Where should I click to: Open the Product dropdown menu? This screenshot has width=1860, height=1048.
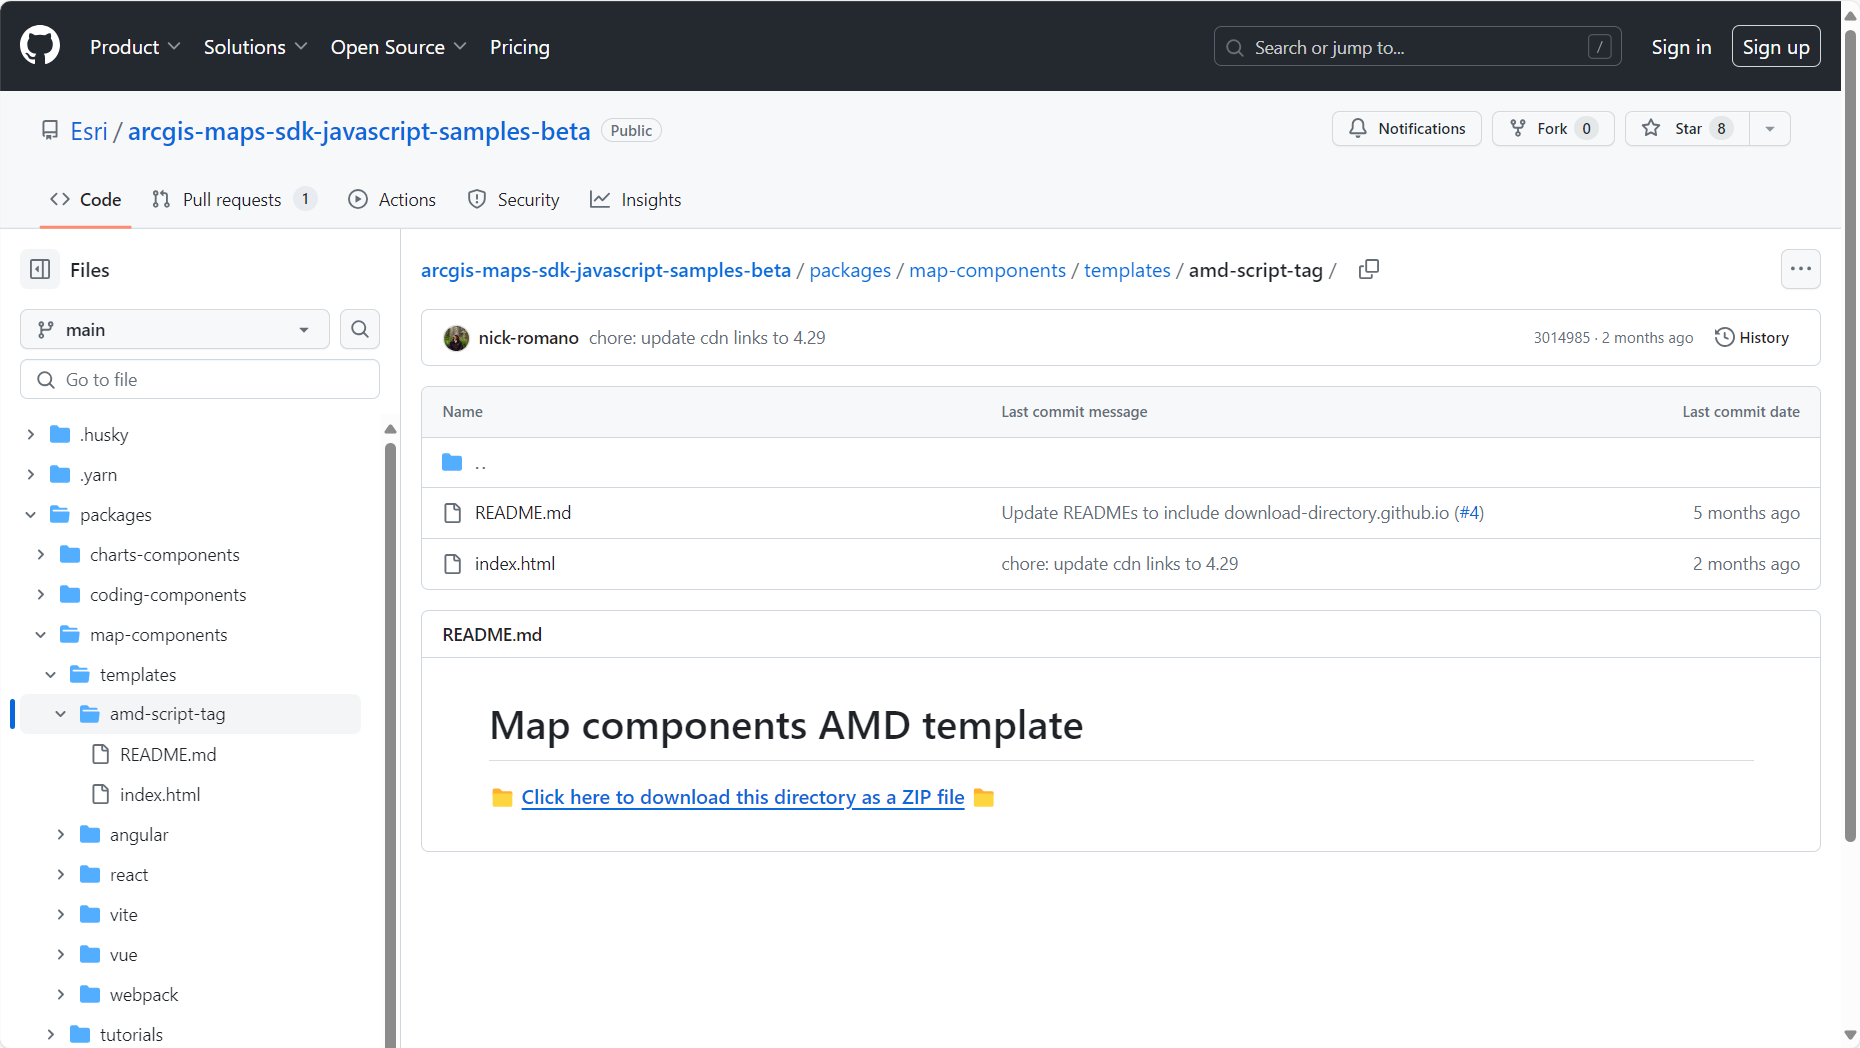[x=135, y=47]
